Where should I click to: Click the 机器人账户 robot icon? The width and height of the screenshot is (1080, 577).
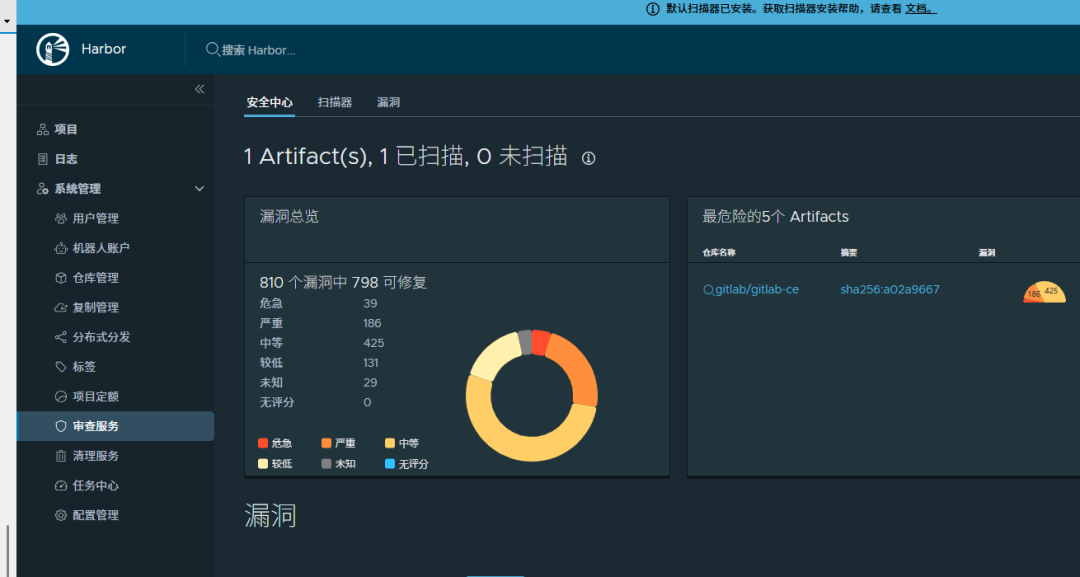pos(61,248)
